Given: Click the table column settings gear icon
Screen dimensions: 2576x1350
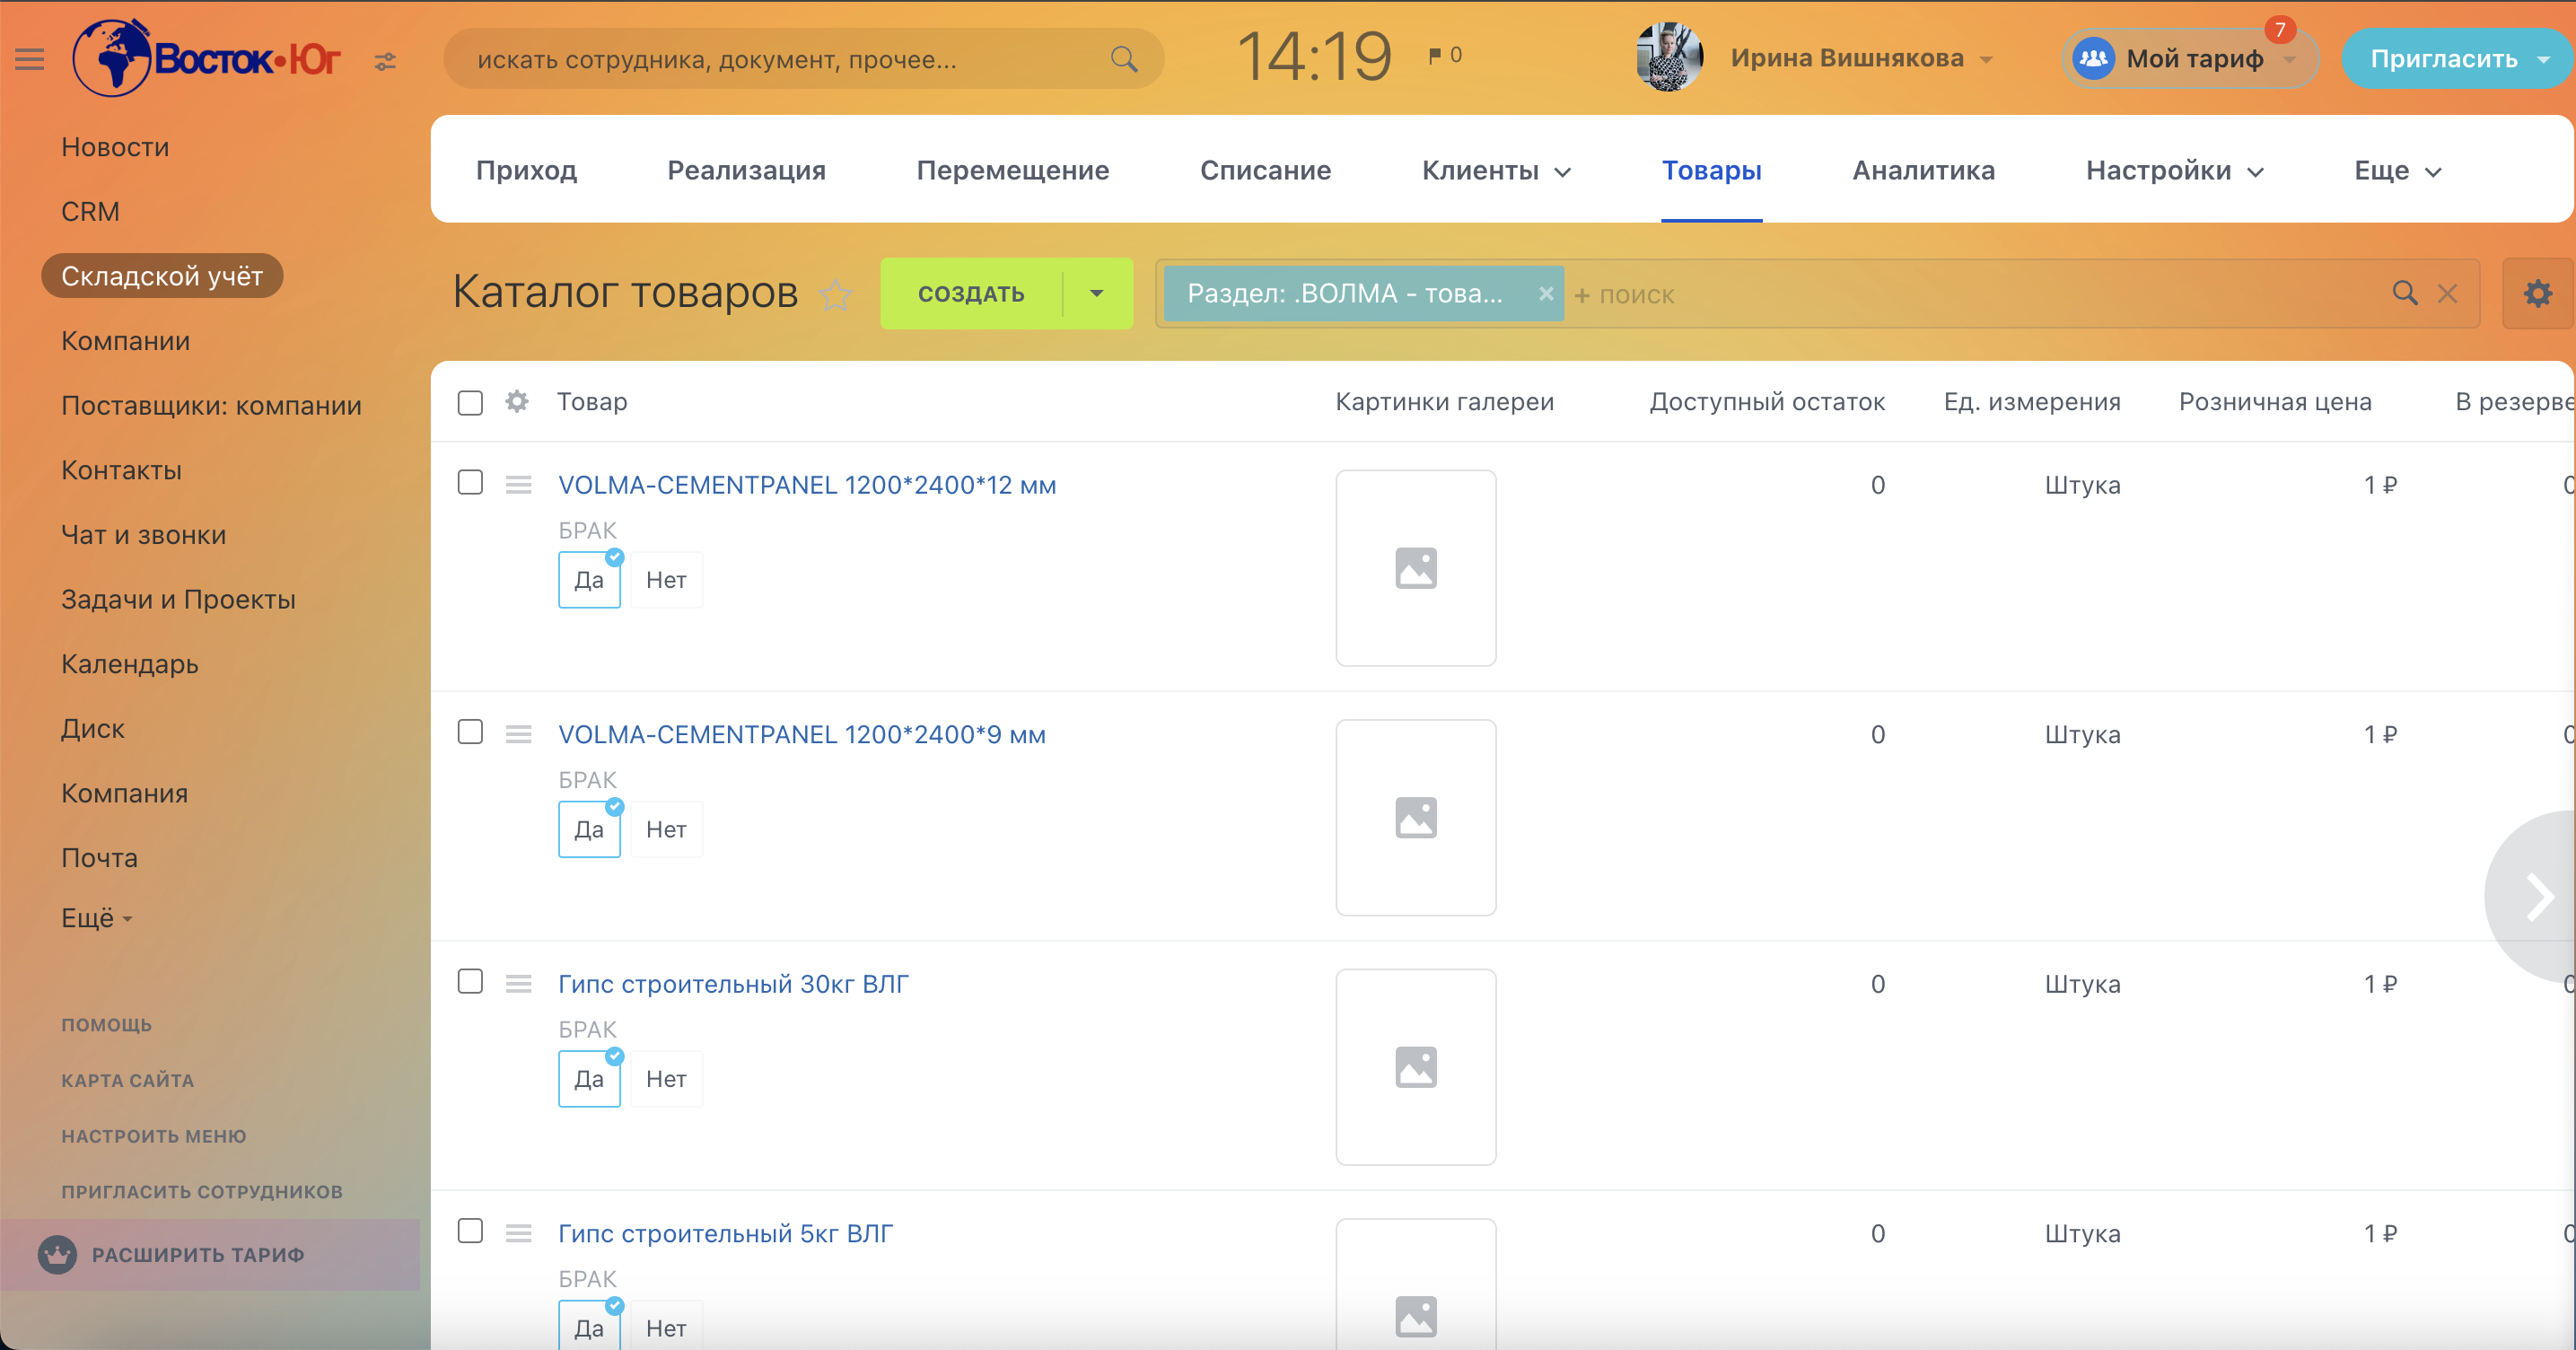Looking at the screenshot, I should coord(517,402).
